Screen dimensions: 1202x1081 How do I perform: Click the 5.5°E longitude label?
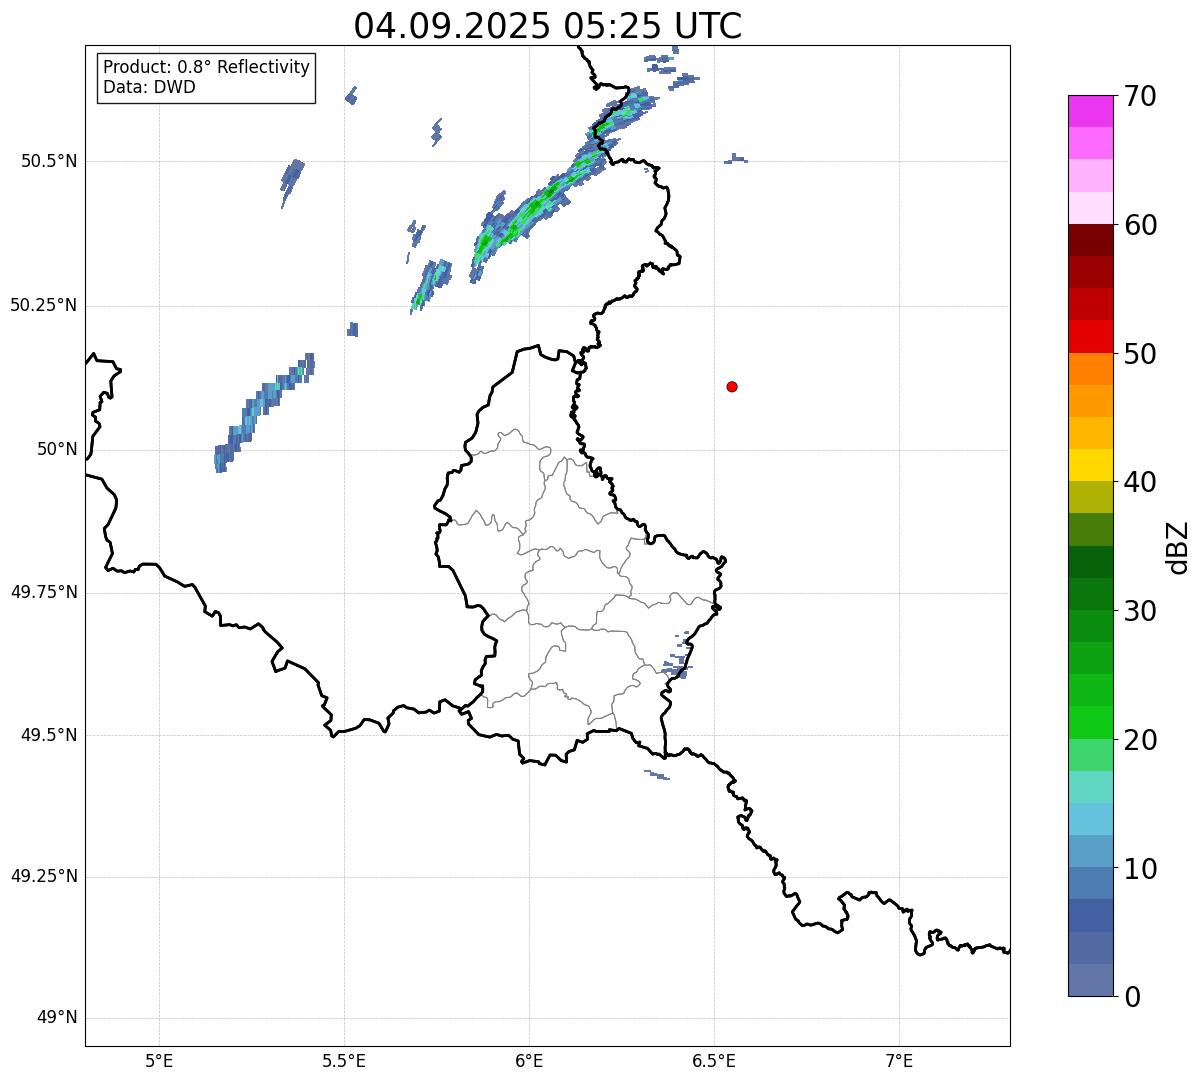tap(344, 1060)
